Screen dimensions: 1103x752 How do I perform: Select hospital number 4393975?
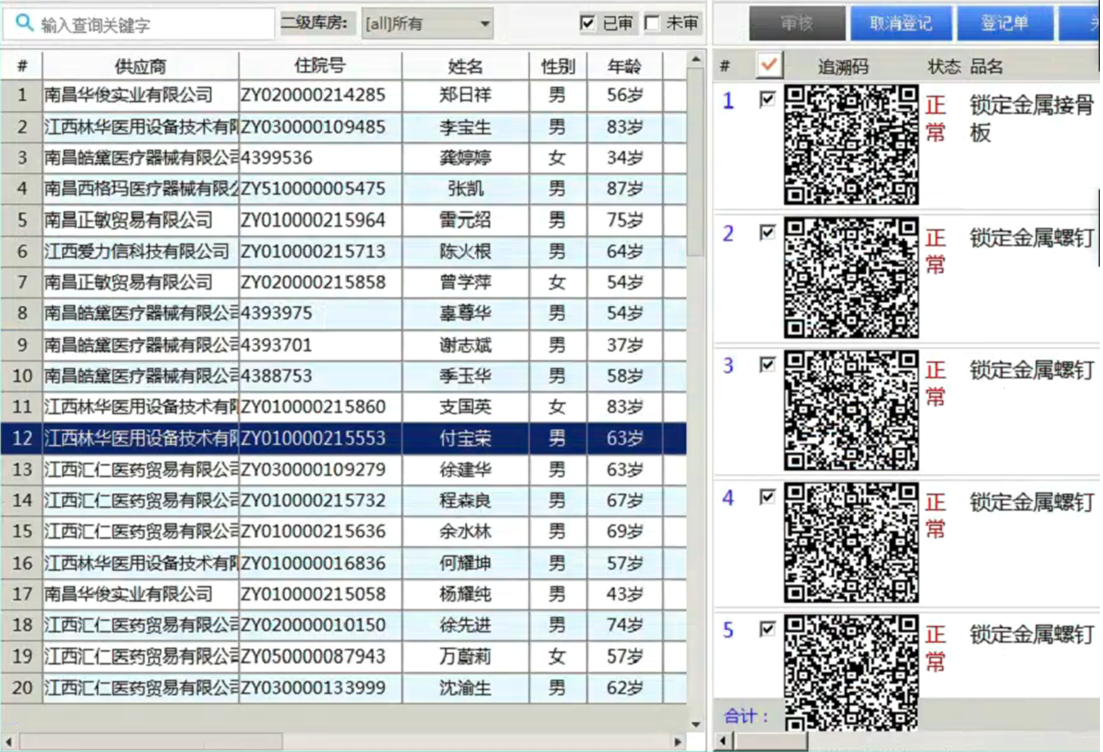coord(276,313)
